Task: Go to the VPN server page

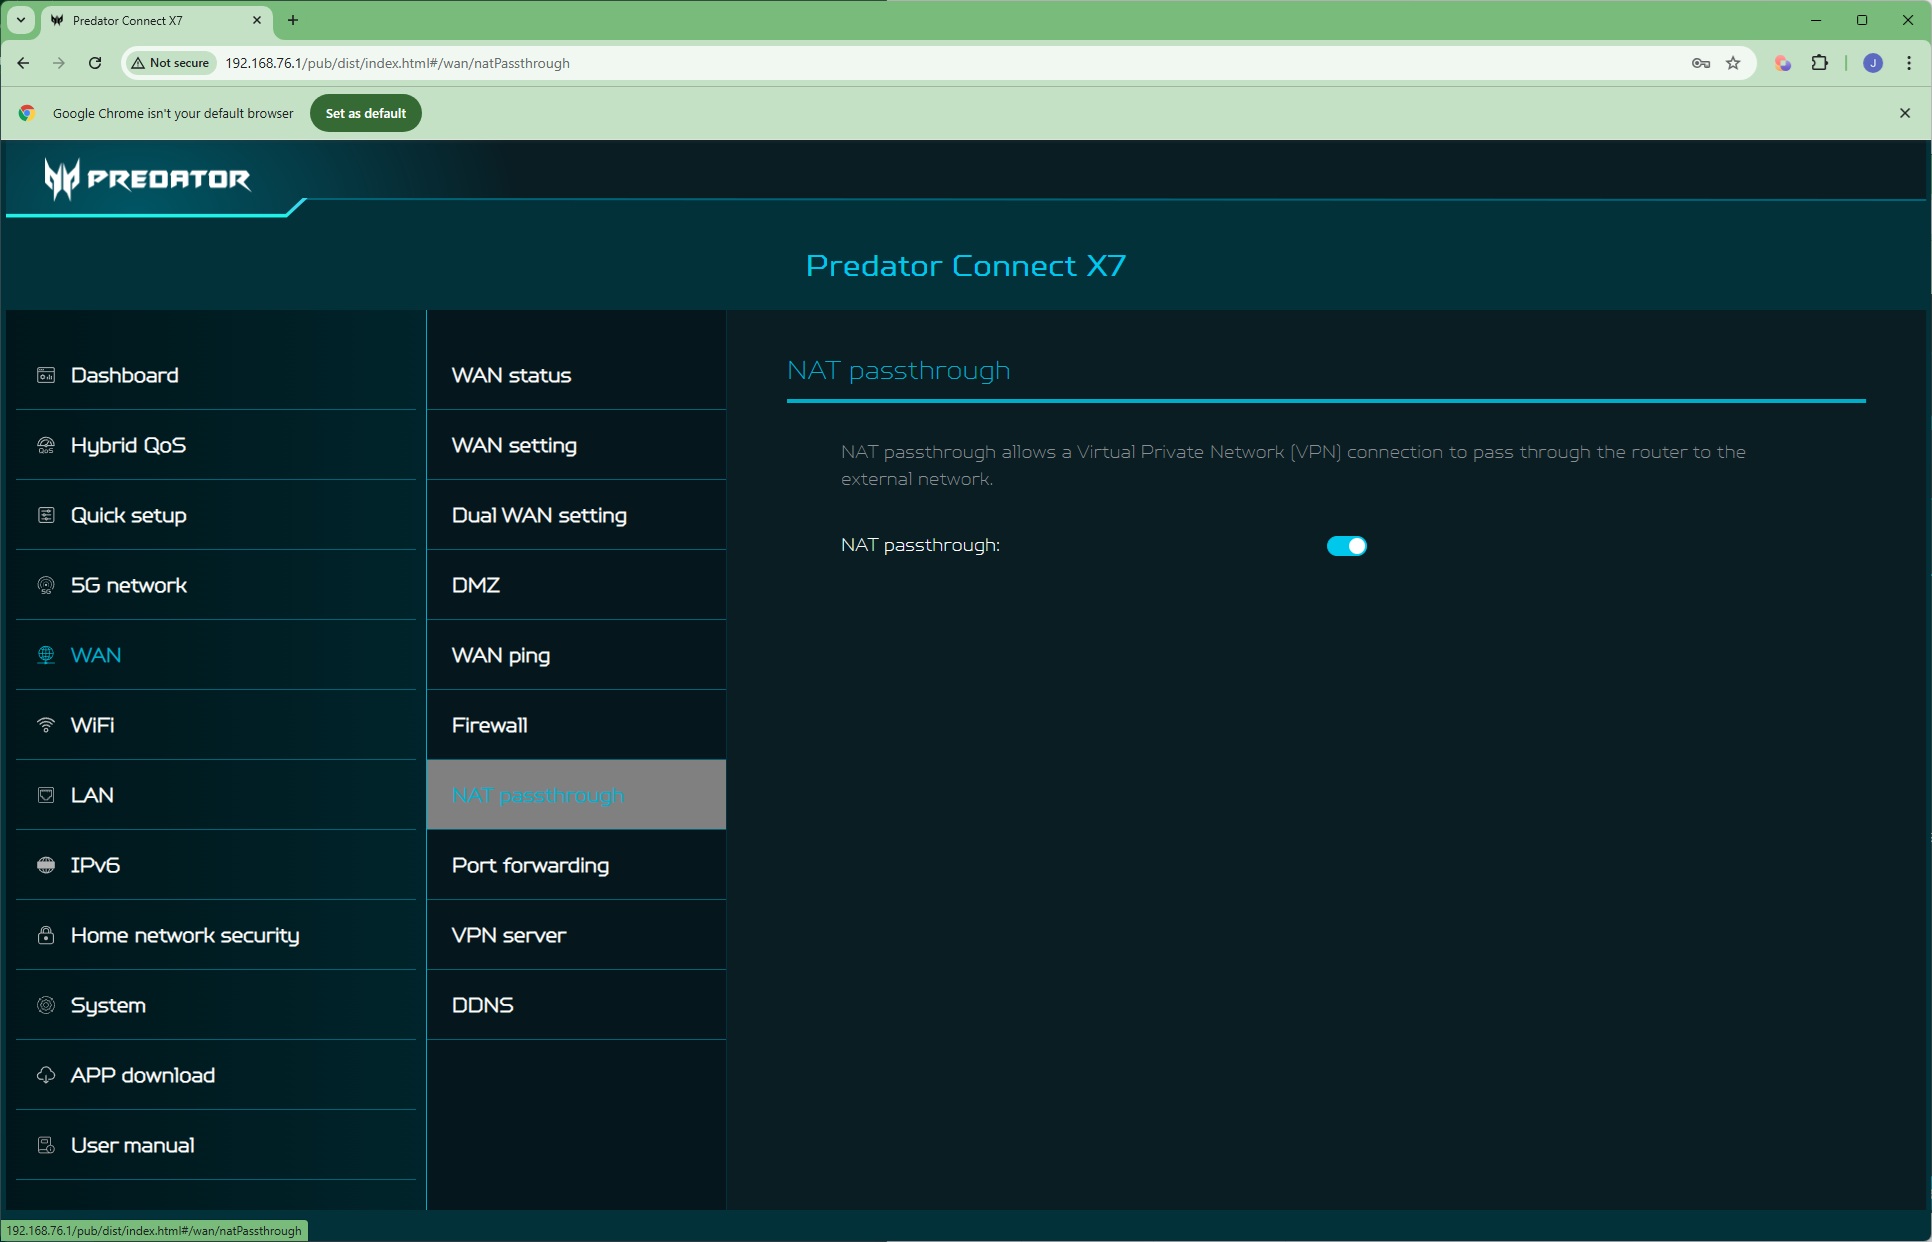Action: click(509, 935)
